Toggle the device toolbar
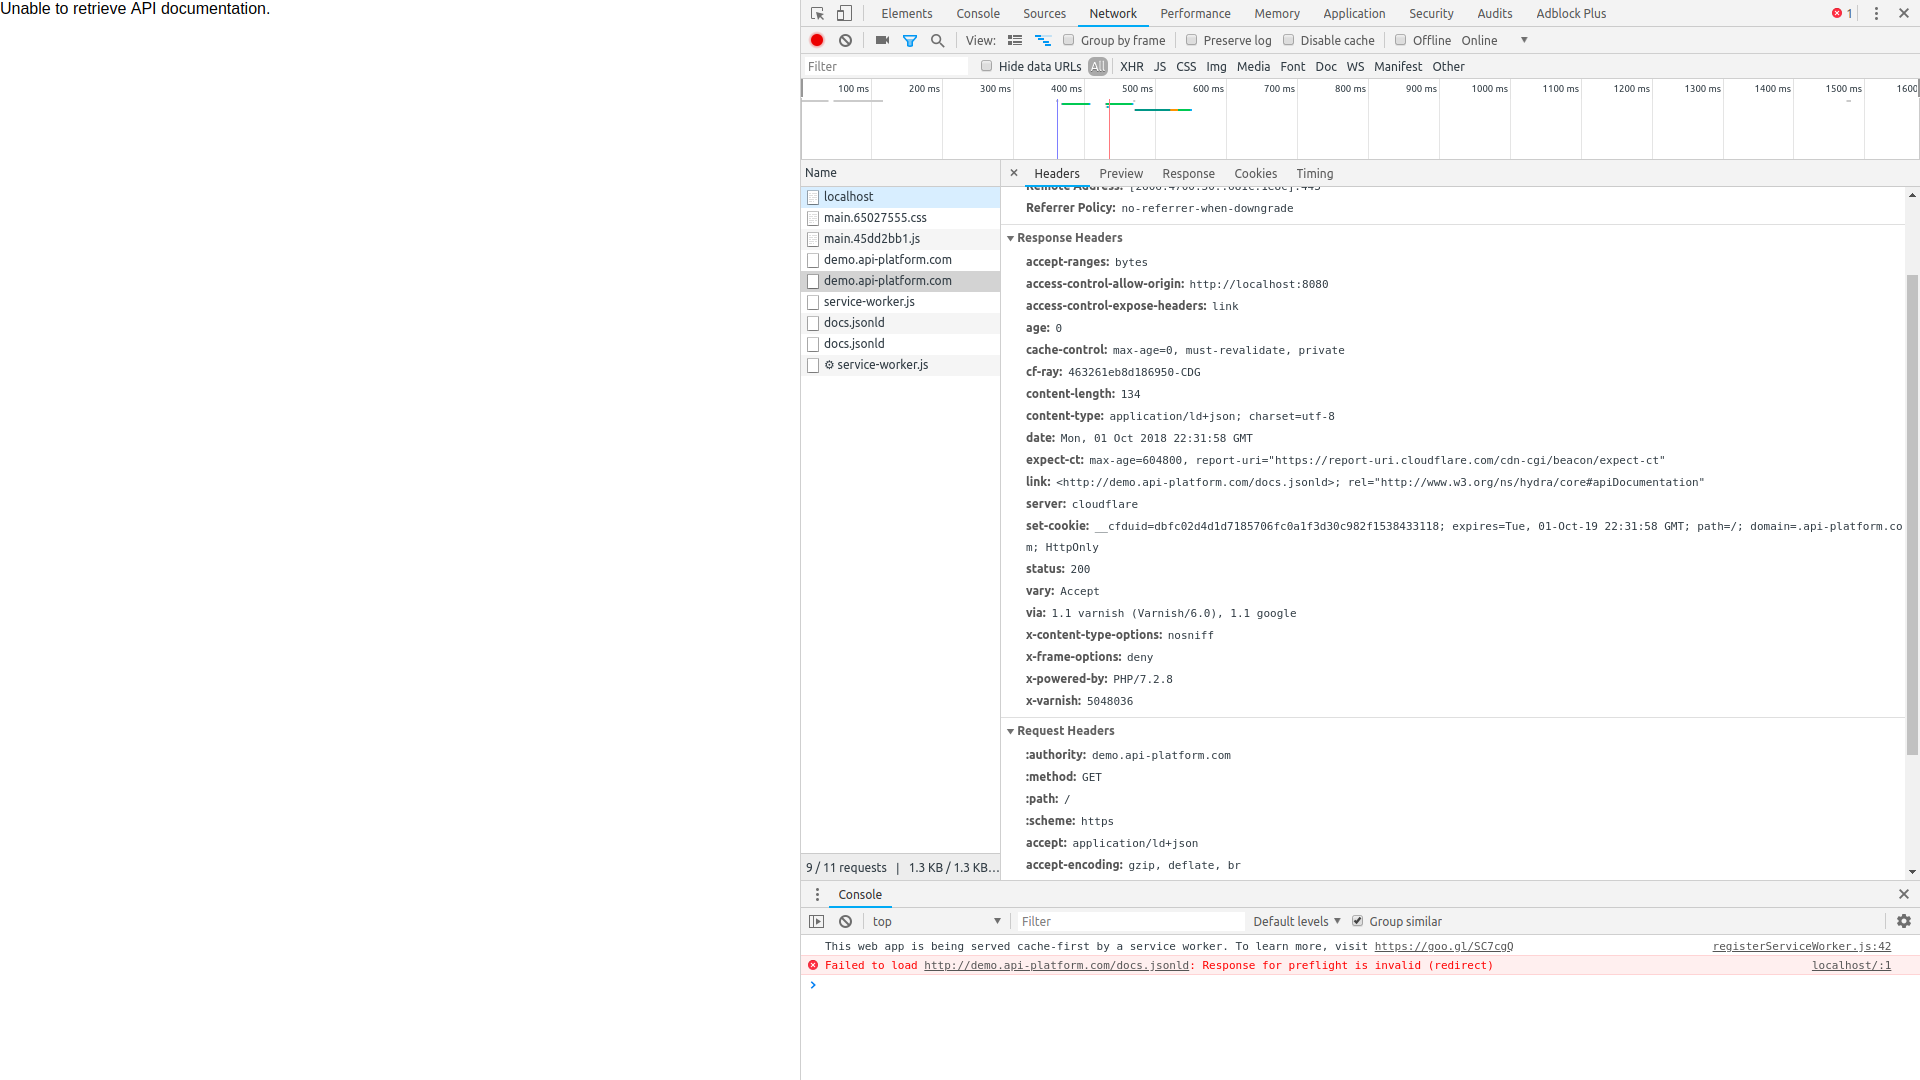 click(x=844, y=13)
